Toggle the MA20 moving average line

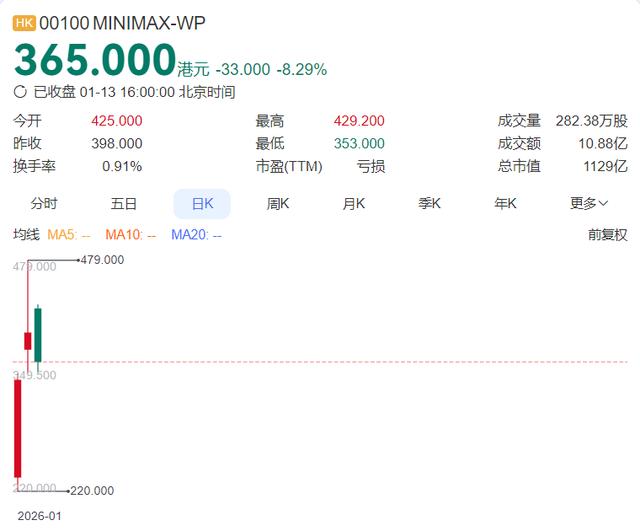(196, 235)
